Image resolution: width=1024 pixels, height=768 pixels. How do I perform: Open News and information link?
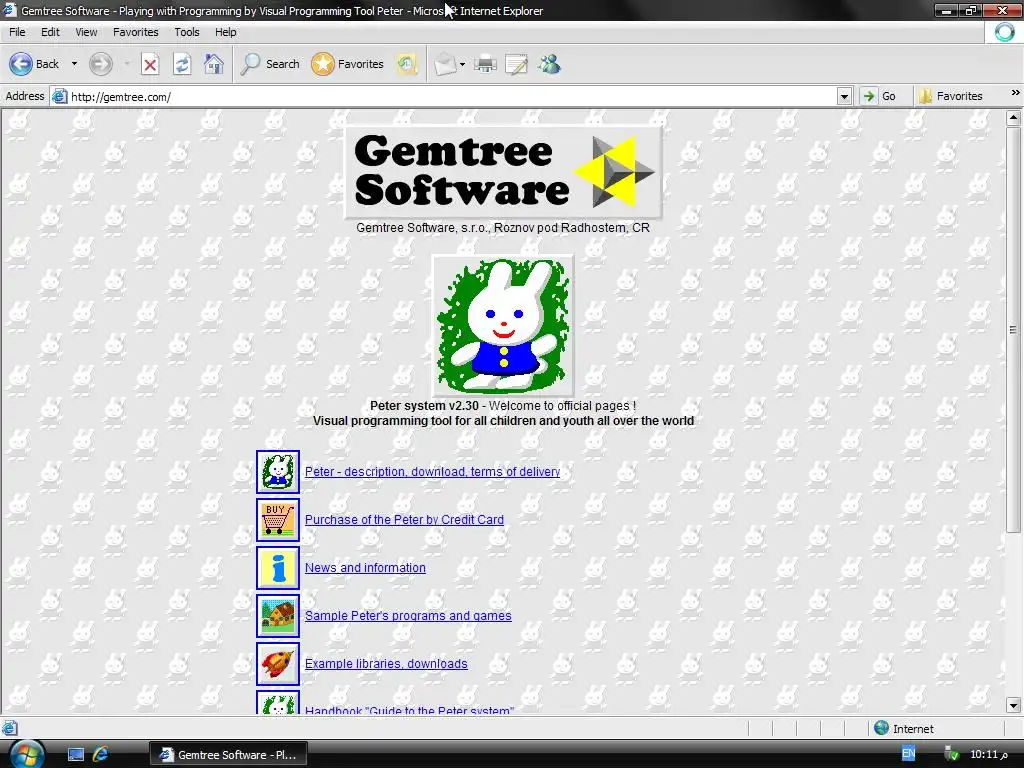click(365, 568)
